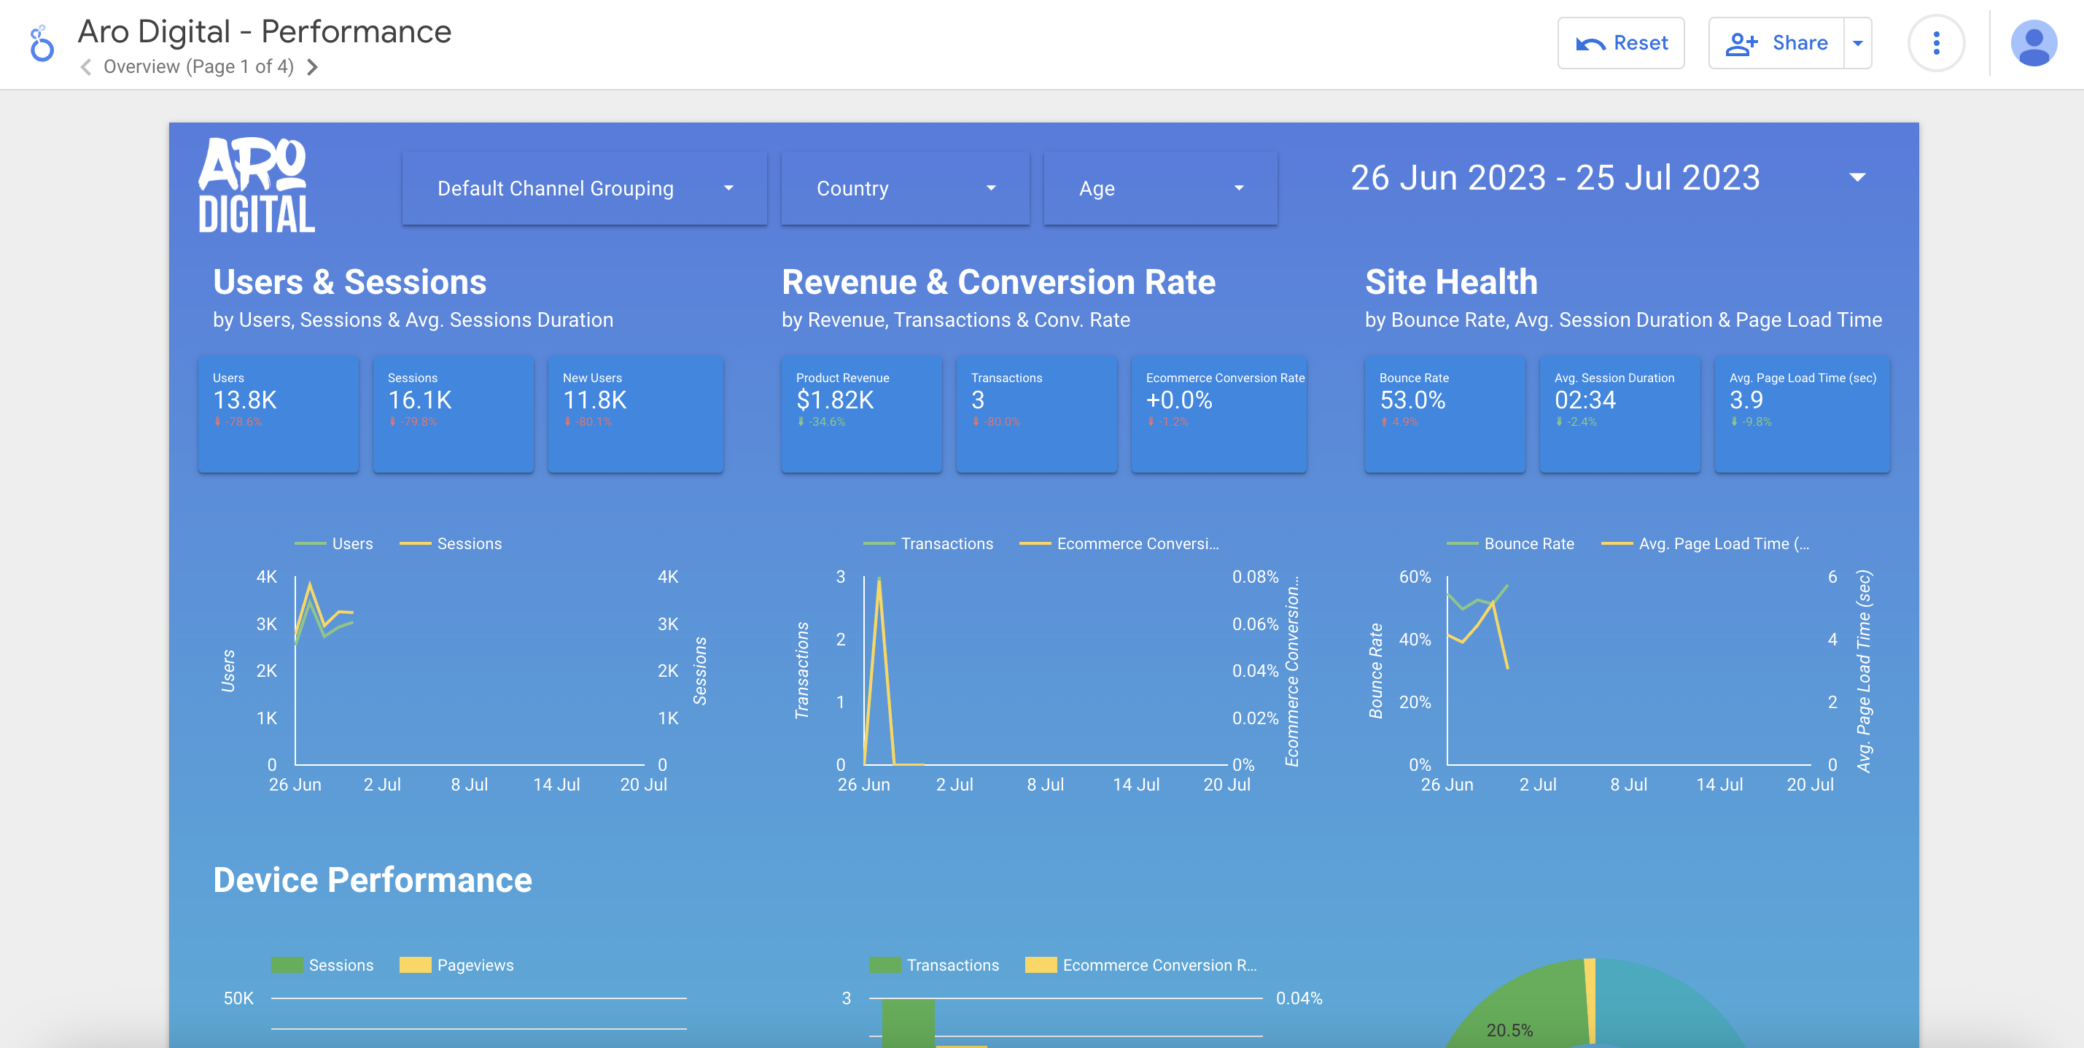
Task: Click the Aro Digital logo
Action: point(255,186)
